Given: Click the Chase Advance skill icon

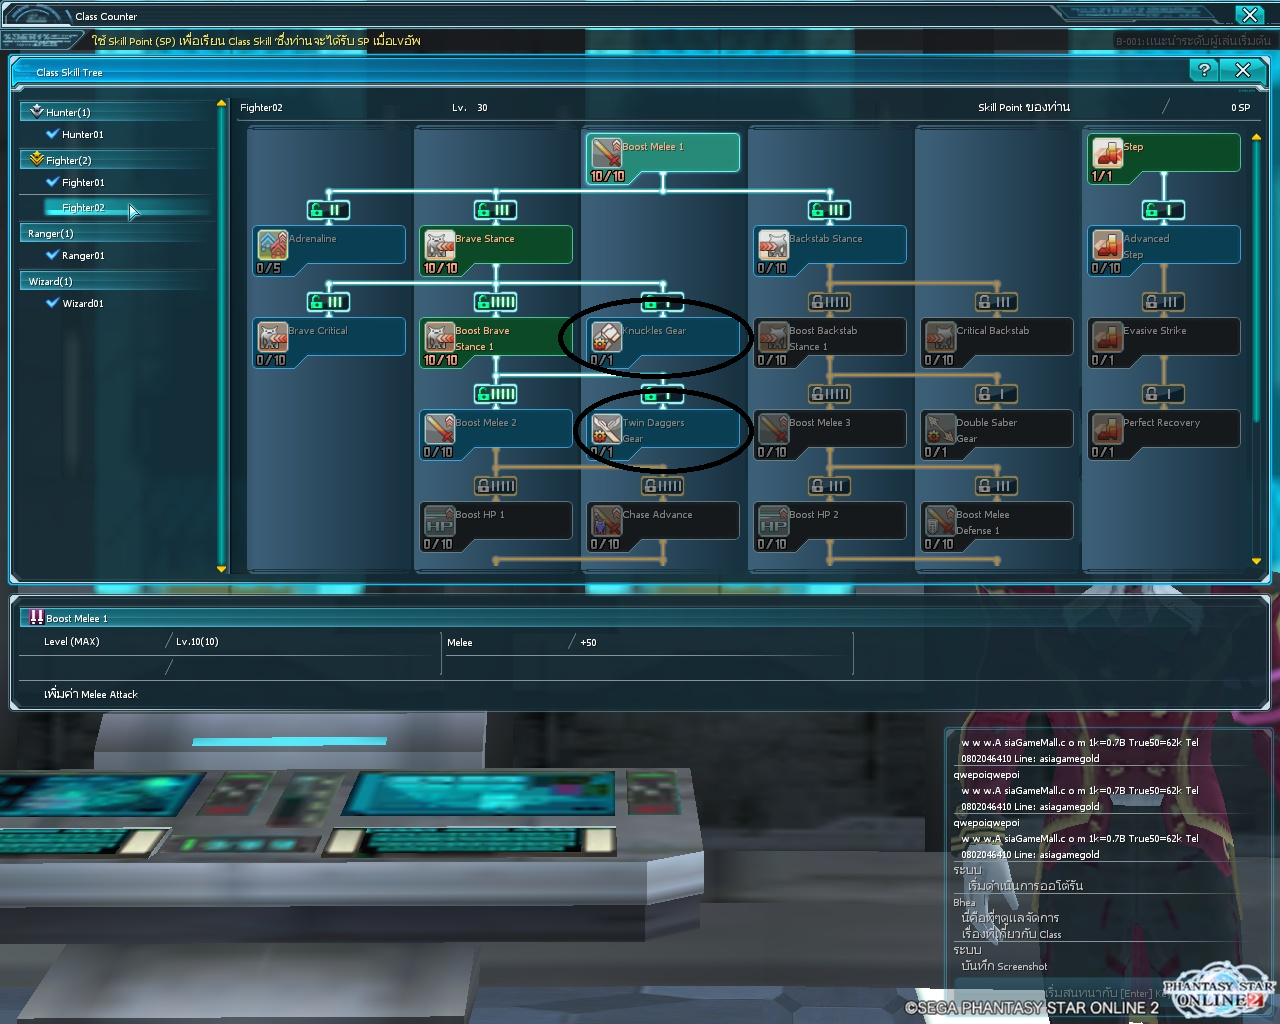Looking at the screenshot, I should click(607, 520).
